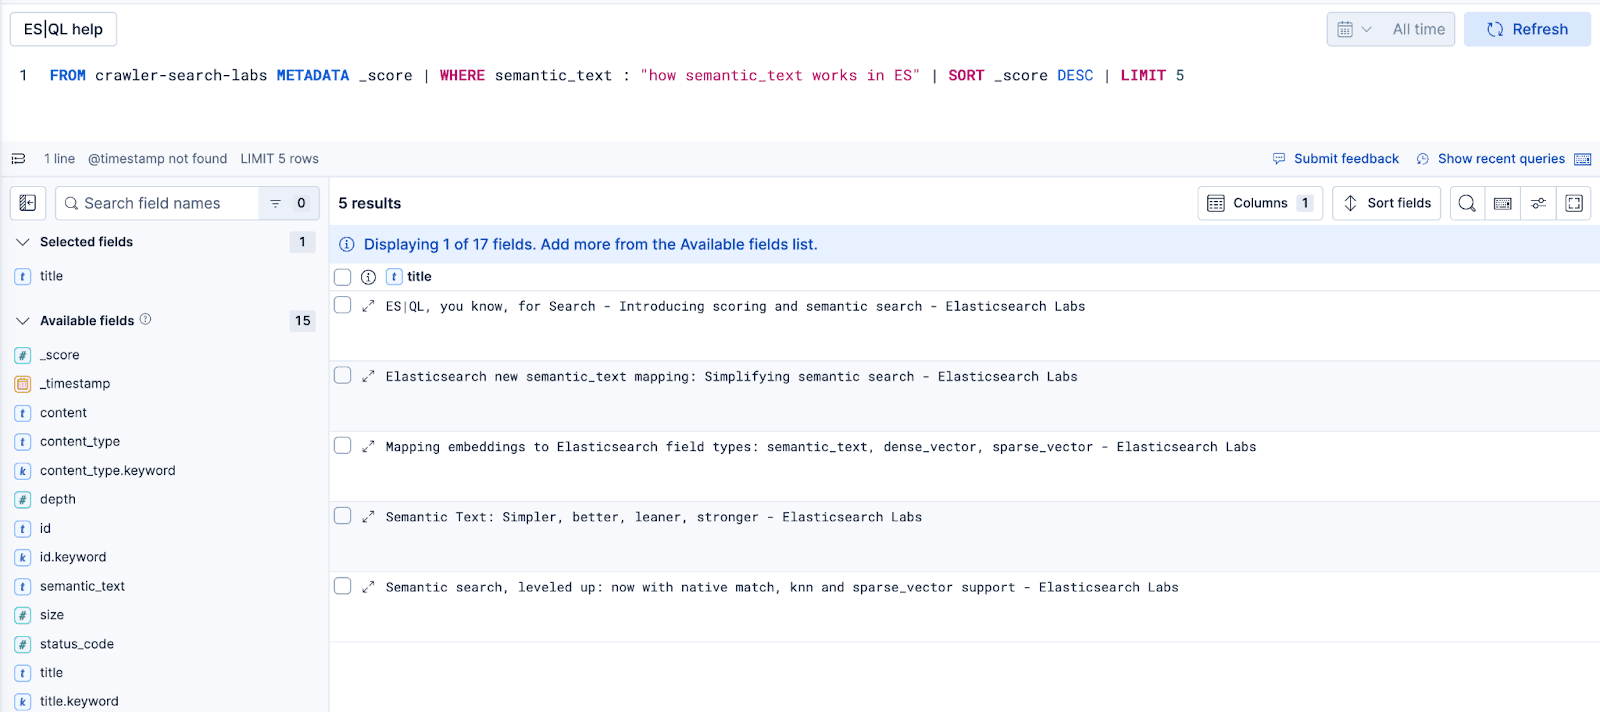Viewport: 1600px width, 712px height.
Task: Click the filter by type icon
Action: click(276, 203)
